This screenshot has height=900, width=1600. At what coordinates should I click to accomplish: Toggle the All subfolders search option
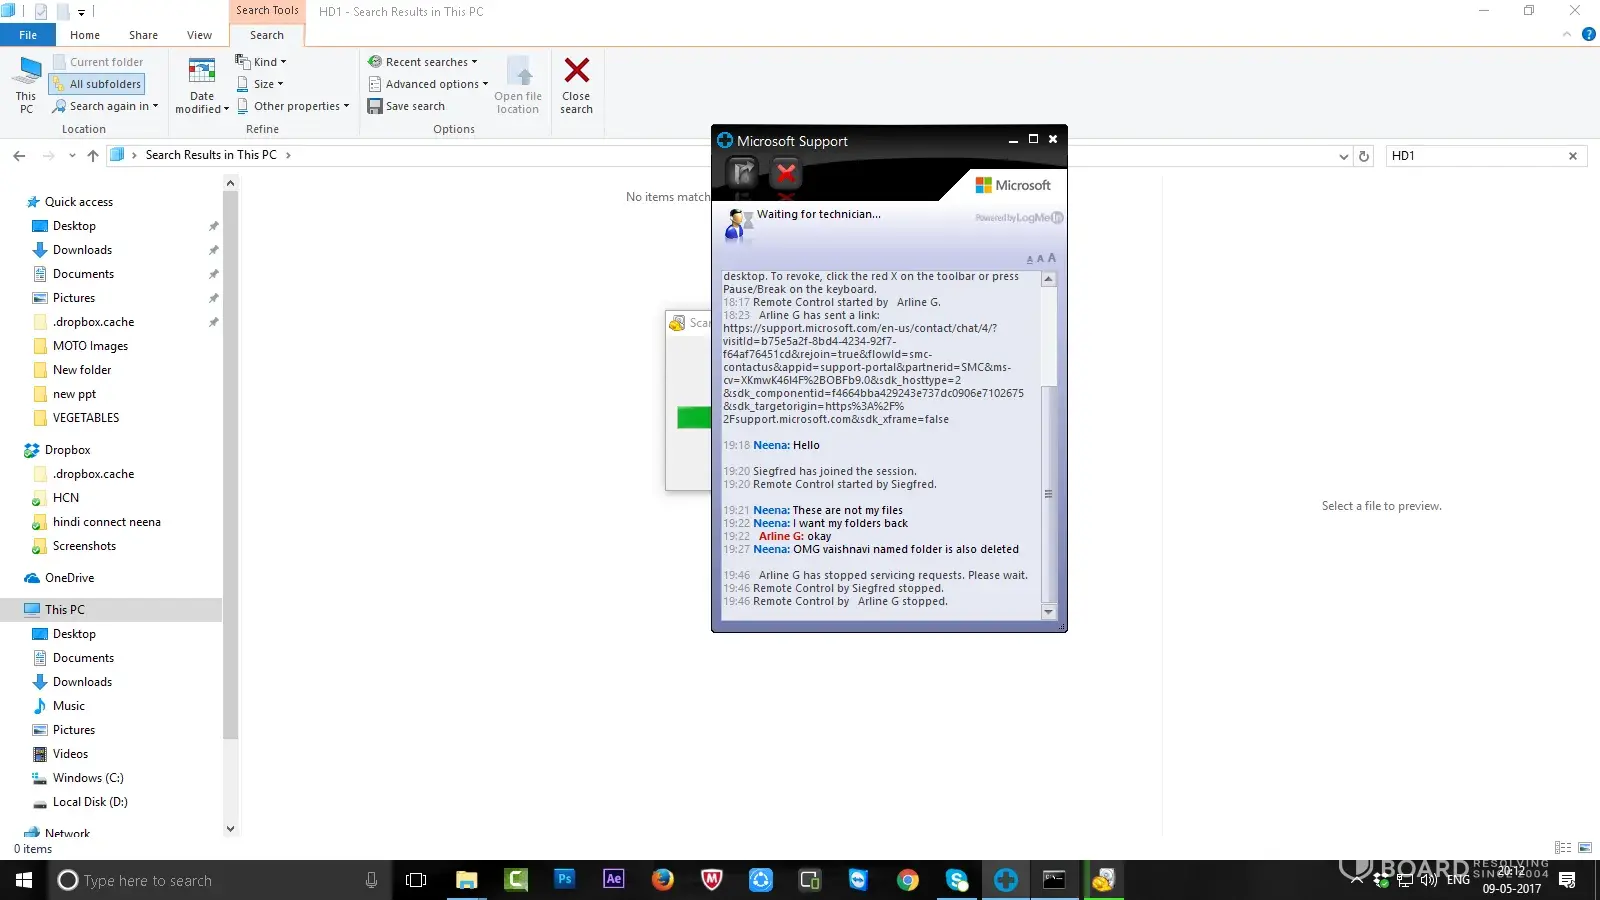(x=97, y=84)
